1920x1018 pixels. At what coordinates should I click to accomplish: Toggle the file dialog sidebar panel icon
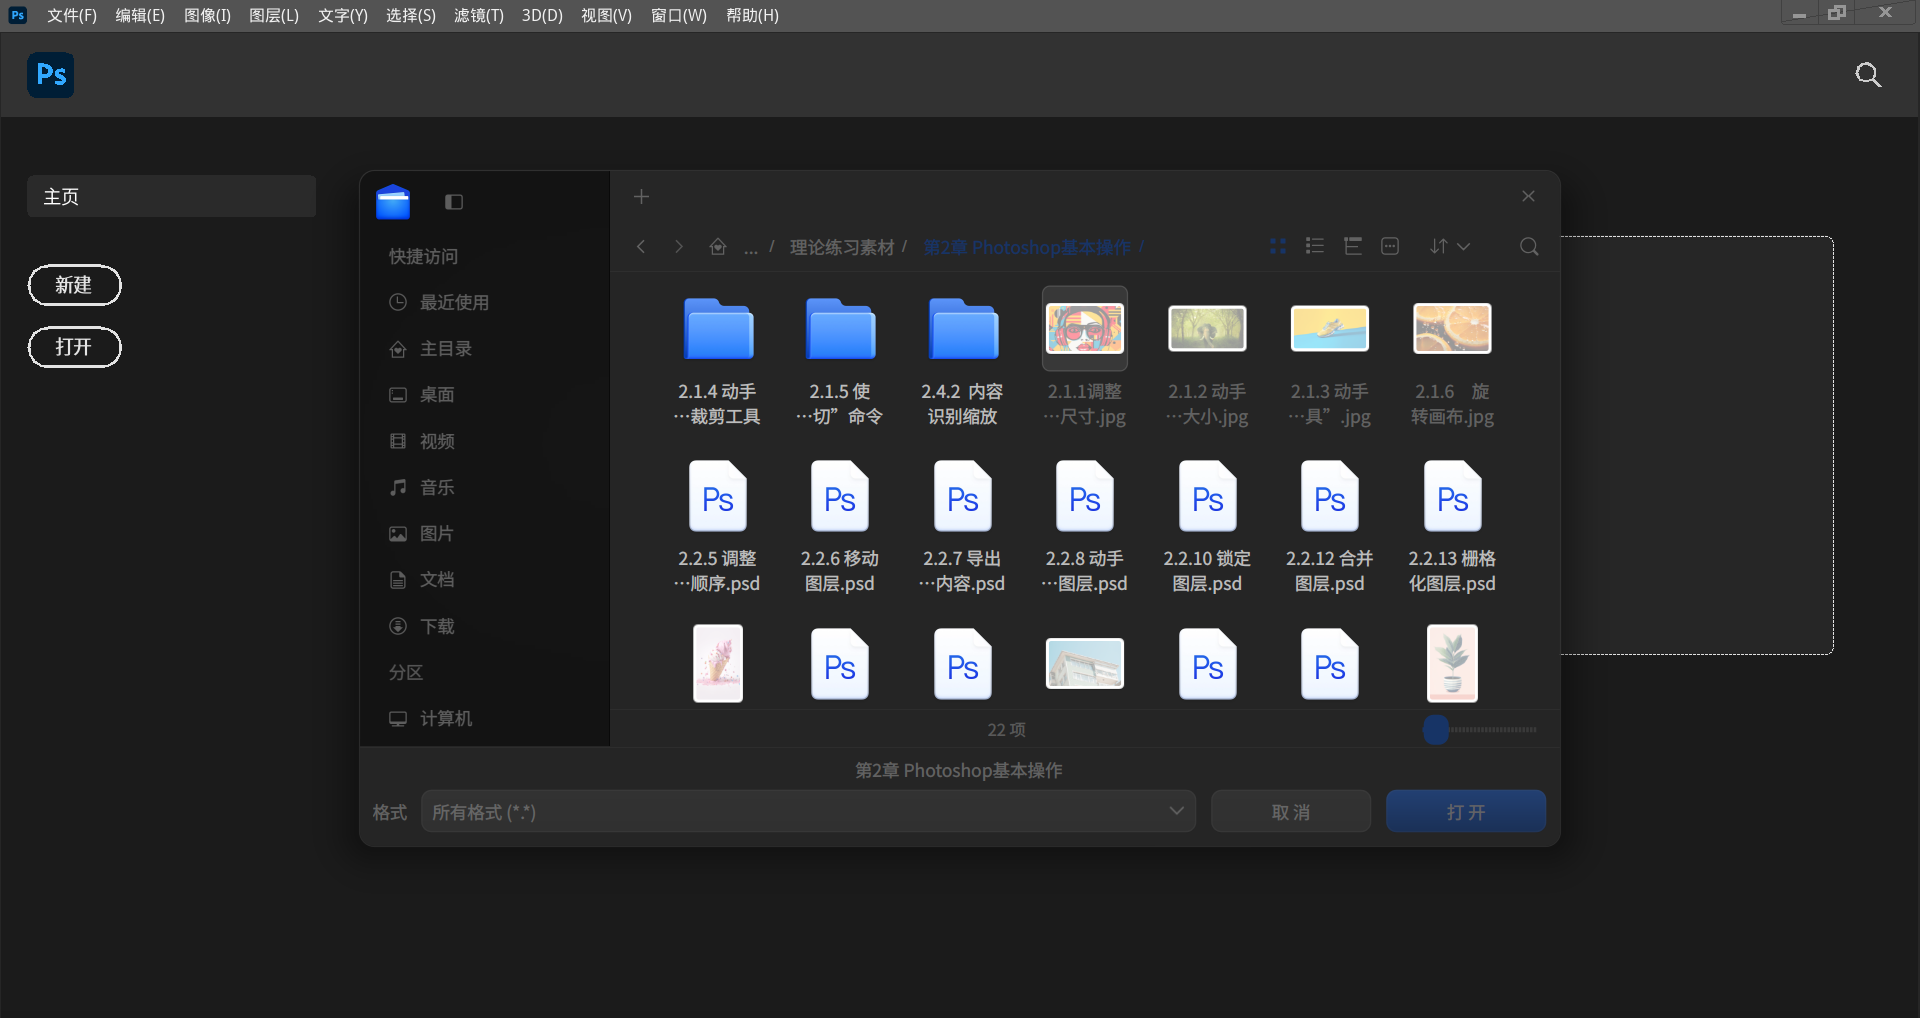(454, 202)
